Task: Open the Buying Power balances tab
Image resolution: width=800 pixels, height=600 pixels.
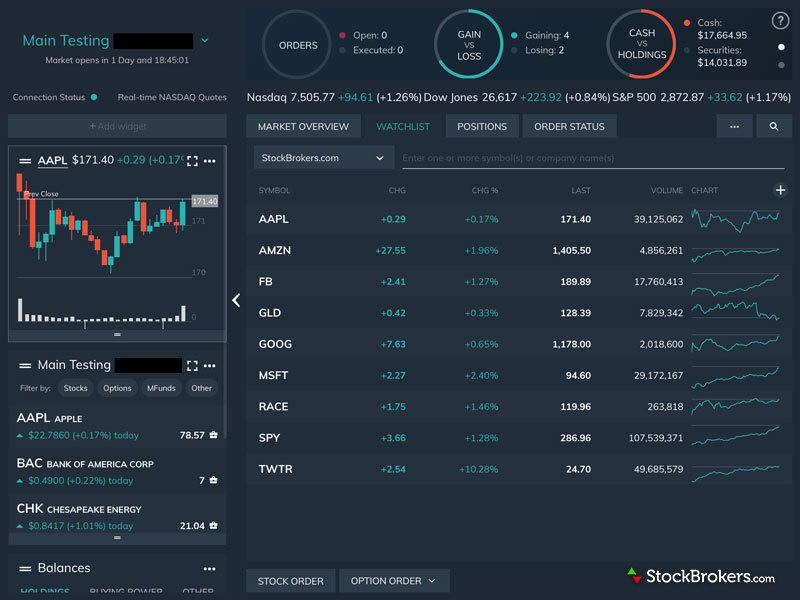Action: click(126, 591)
